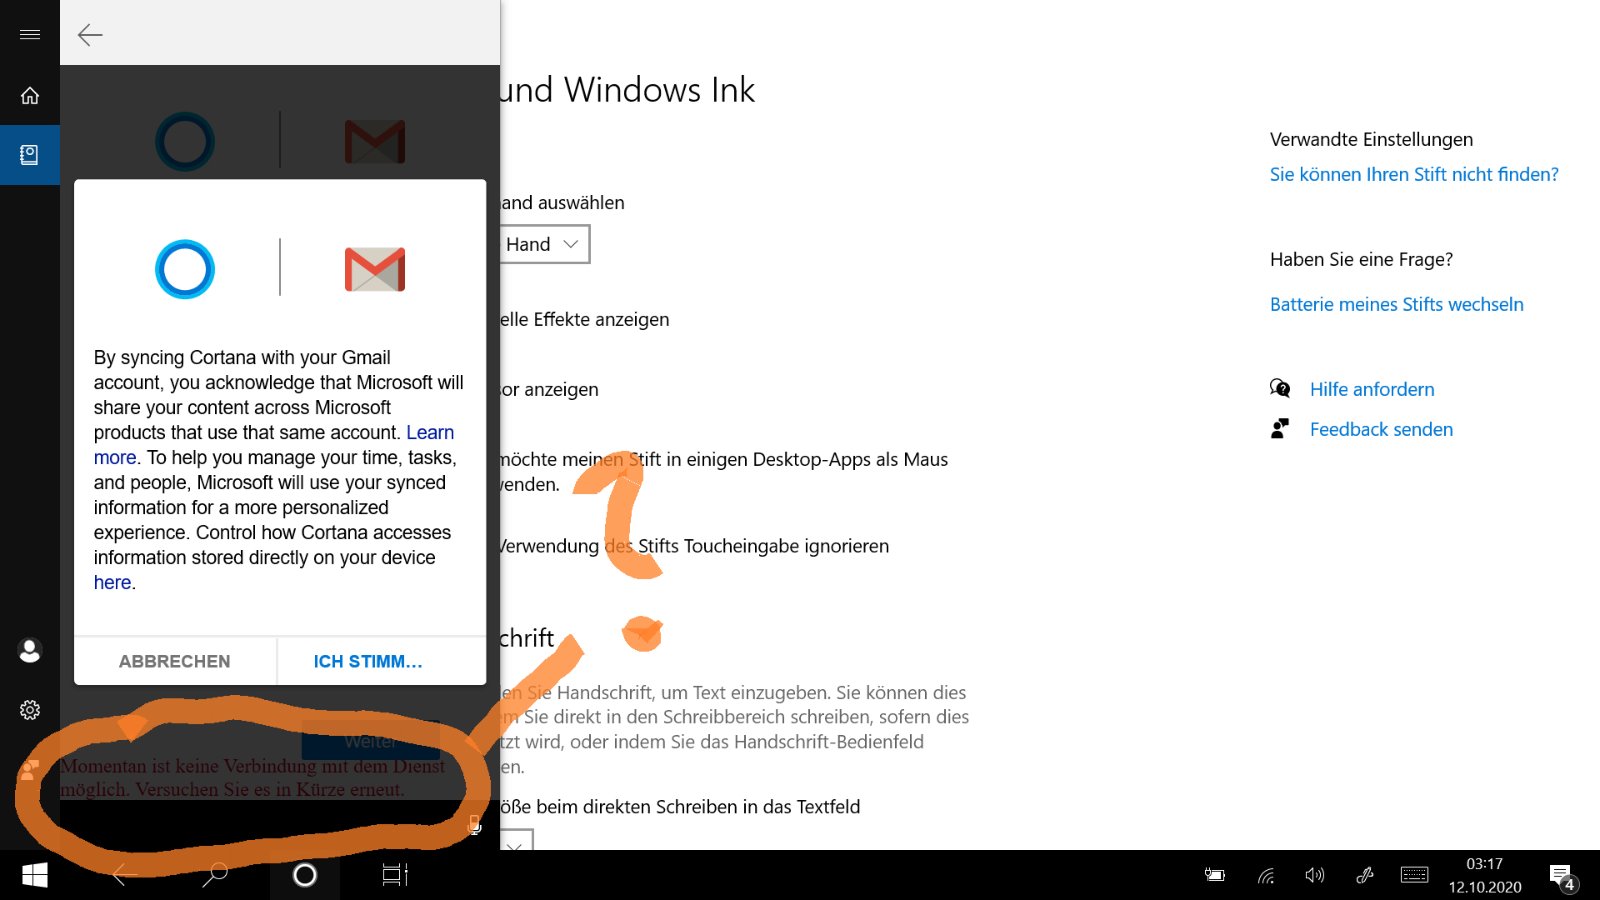Open Cortana settings gear icon
The image size is (1600, 900).
pyautogui.click(x=30, y=710)
